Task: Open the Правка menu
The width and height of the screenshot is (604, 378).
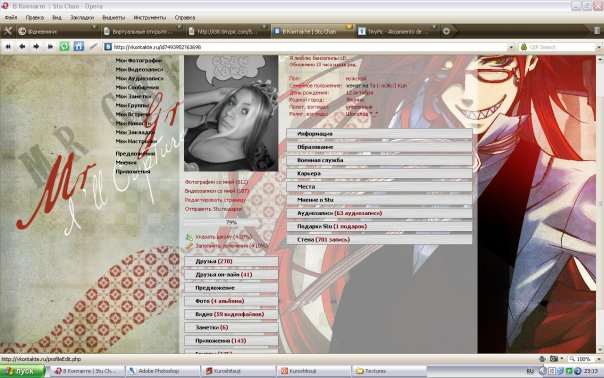Action: point(35,17)
